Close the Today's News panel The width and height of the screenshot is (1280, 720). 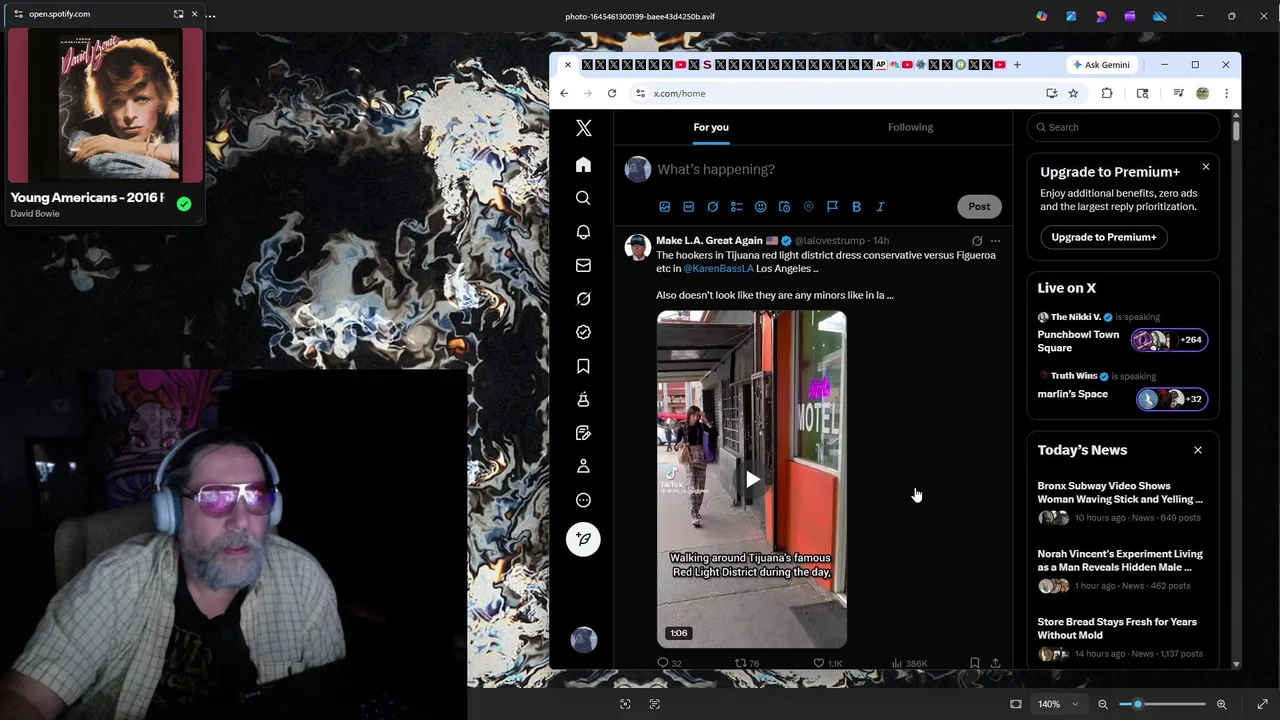click(x=1198, y=450)
